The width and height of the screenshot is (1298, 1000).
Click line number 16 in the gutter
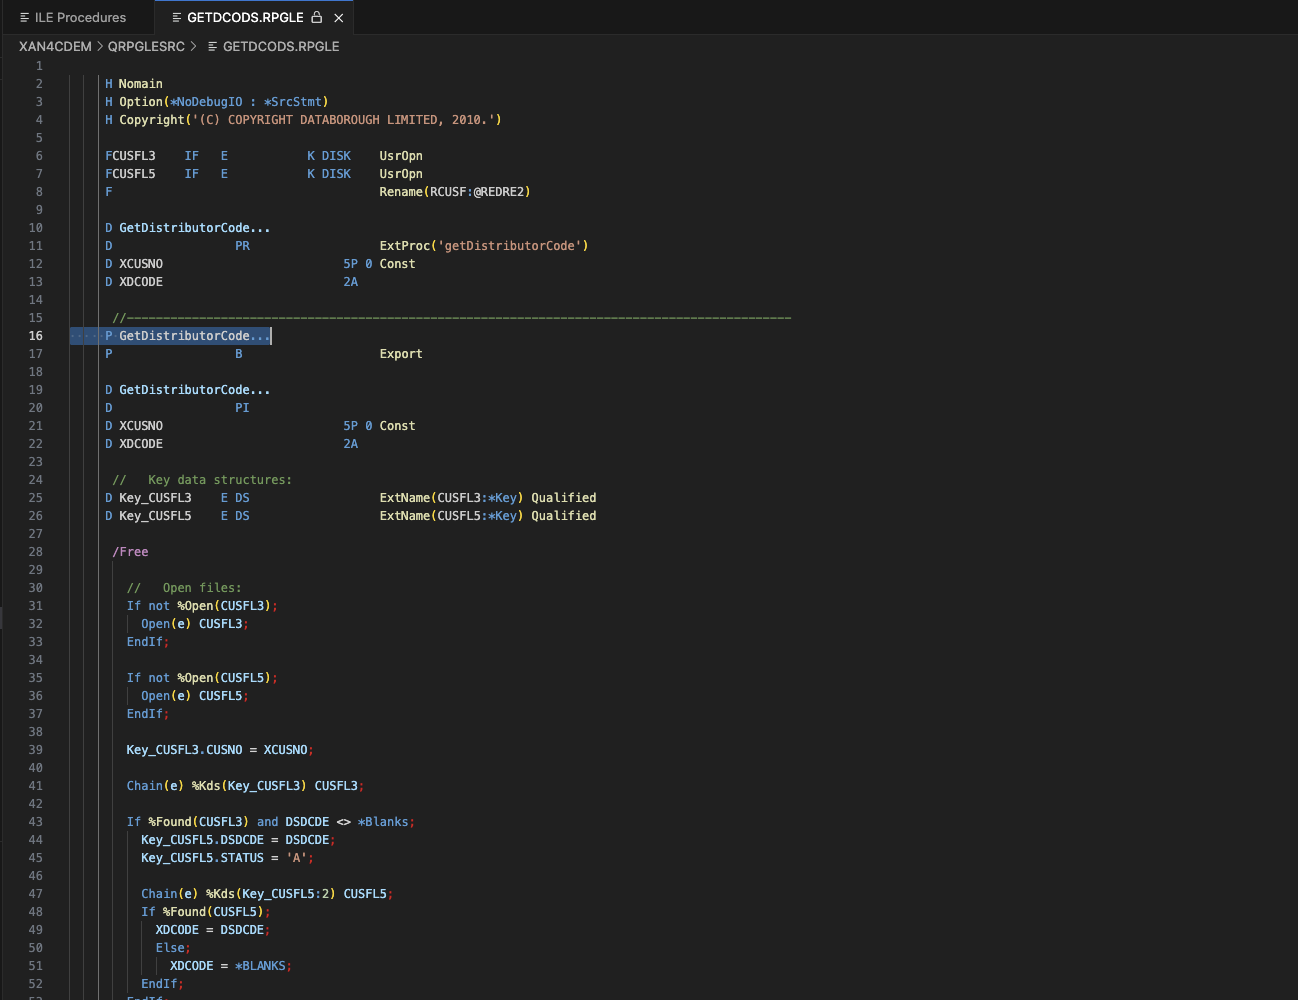(36, 336)
